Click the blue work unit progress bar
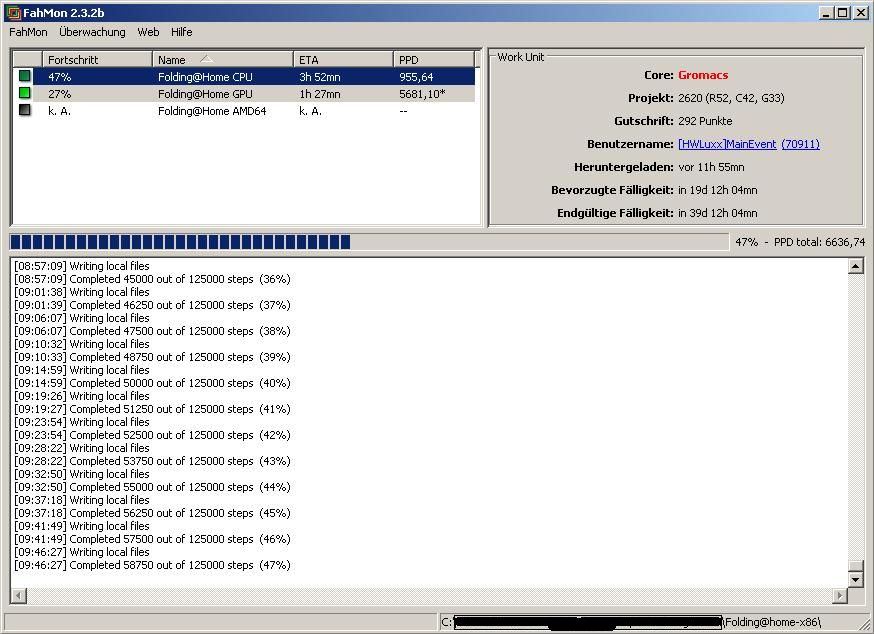 point(369,241)
